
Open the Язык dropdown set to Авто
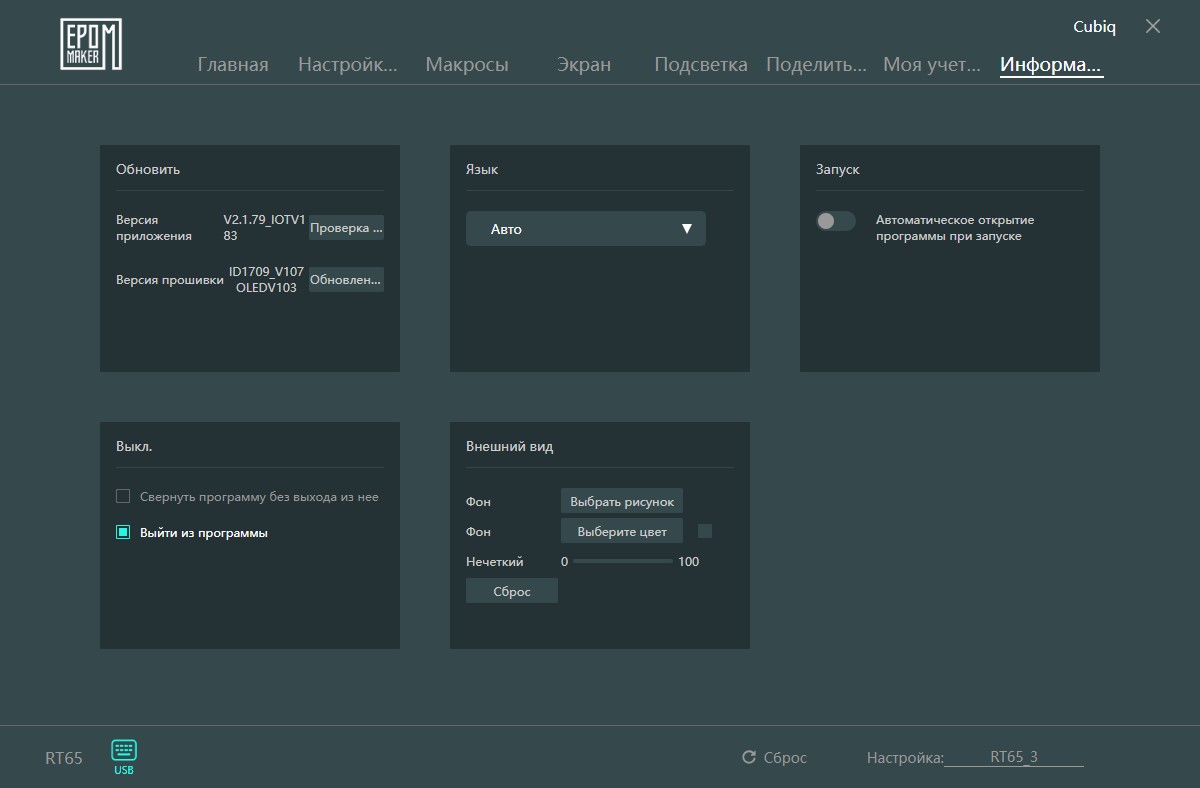(x=586, y=229)
